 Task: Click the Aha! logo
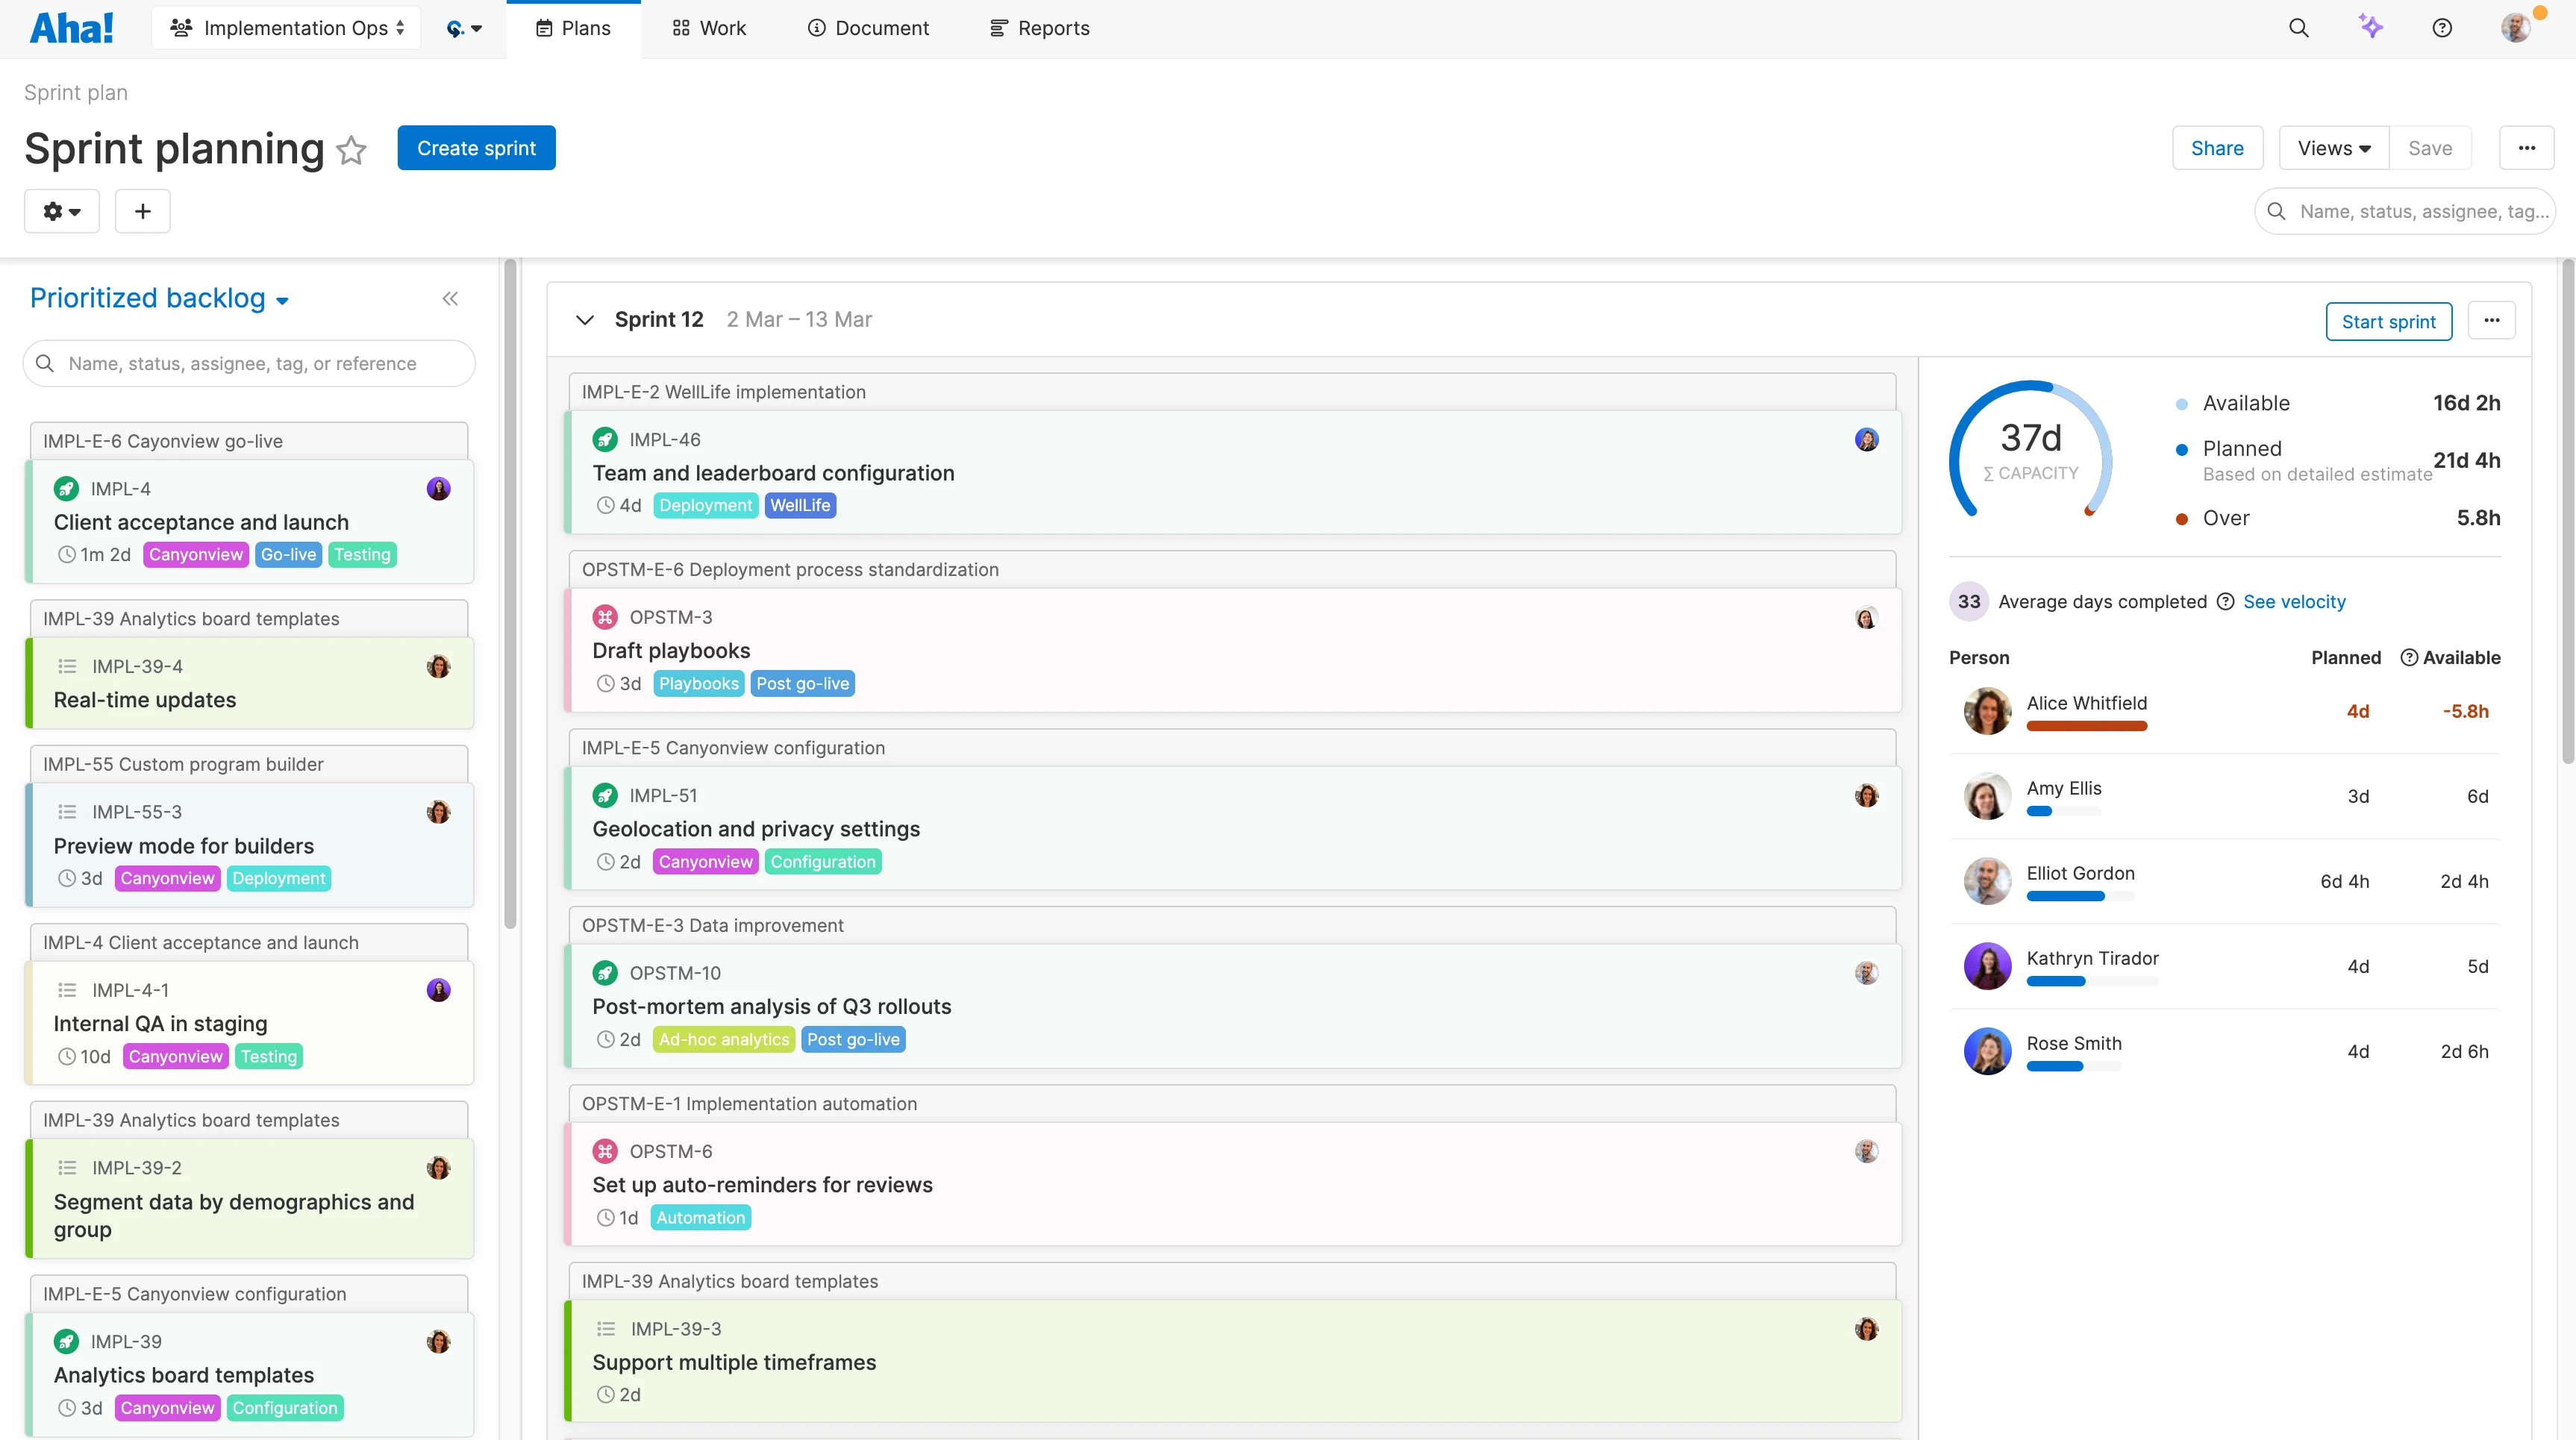[x=71, y=27]
